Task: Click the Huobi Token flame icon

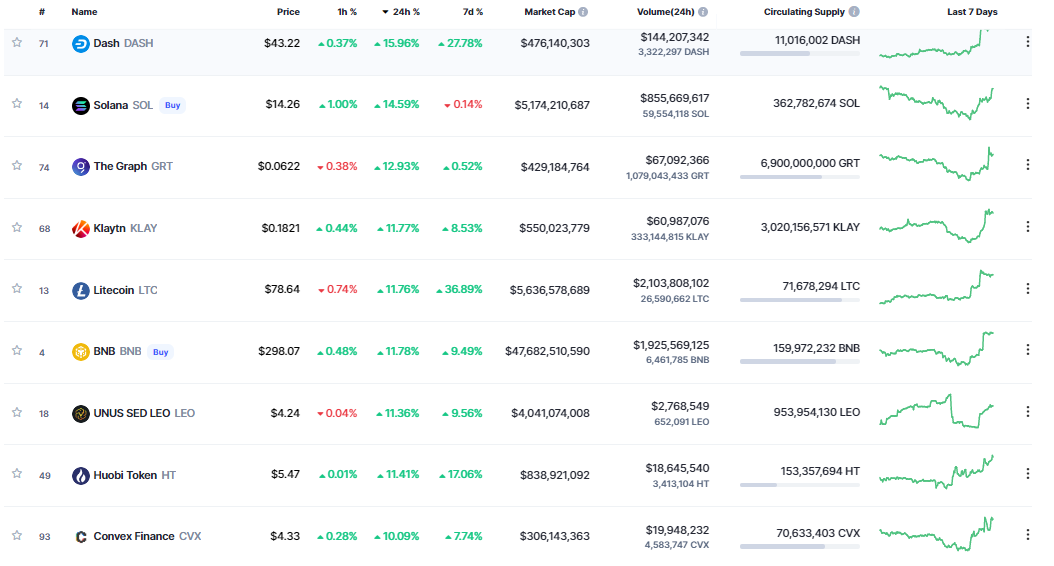Action: click(x=80, y=475)
